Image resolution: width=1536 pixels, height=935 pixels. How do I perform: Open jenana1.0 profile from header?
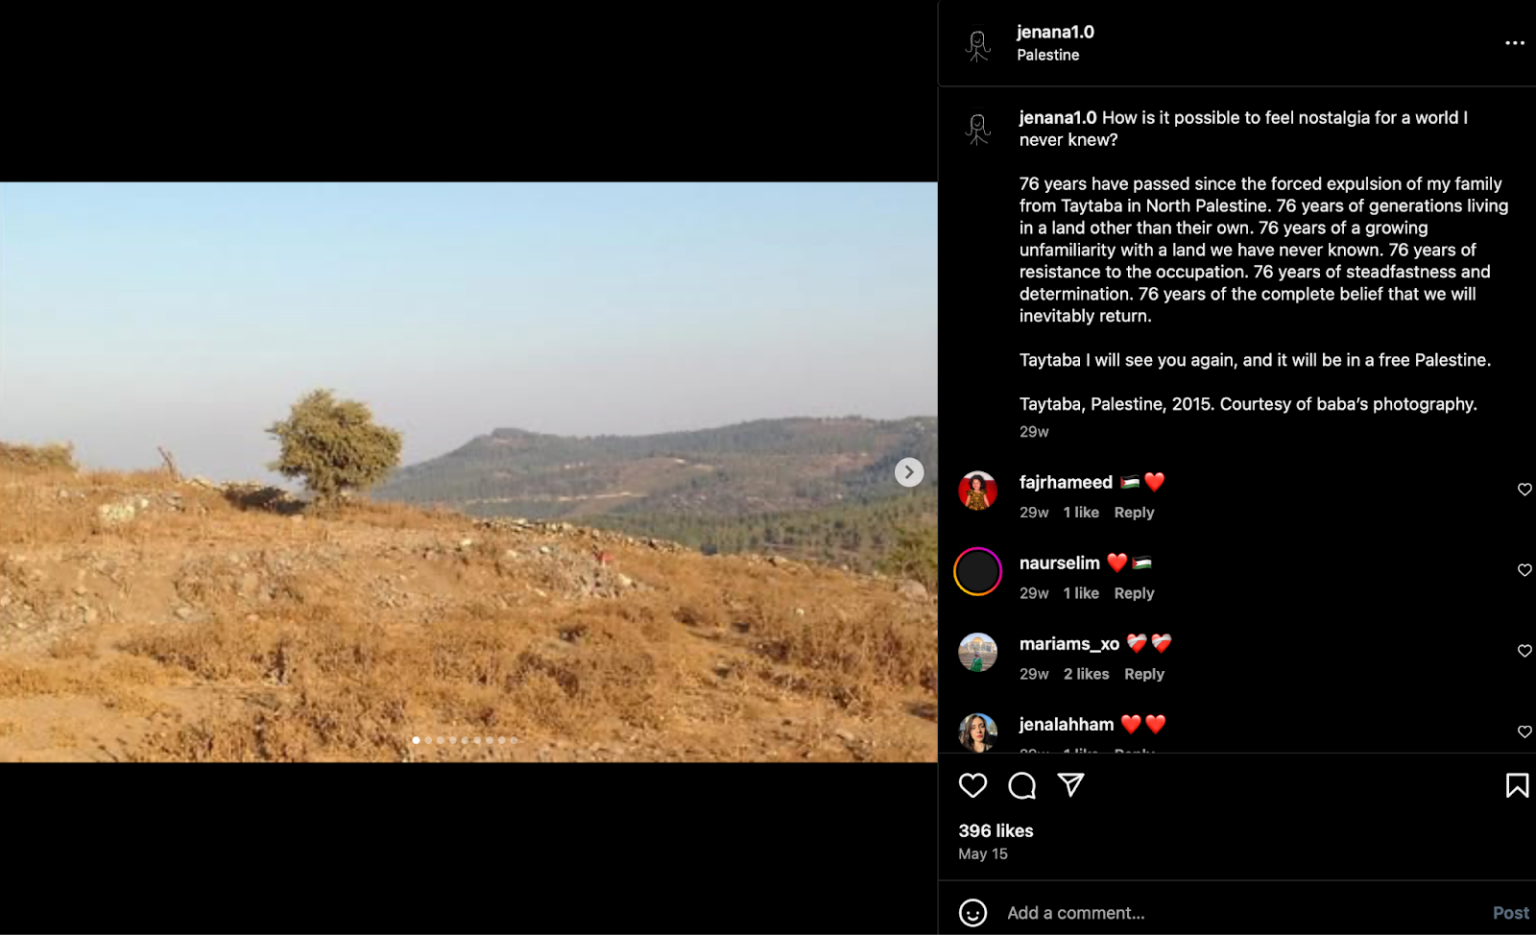pos(1055,32)
